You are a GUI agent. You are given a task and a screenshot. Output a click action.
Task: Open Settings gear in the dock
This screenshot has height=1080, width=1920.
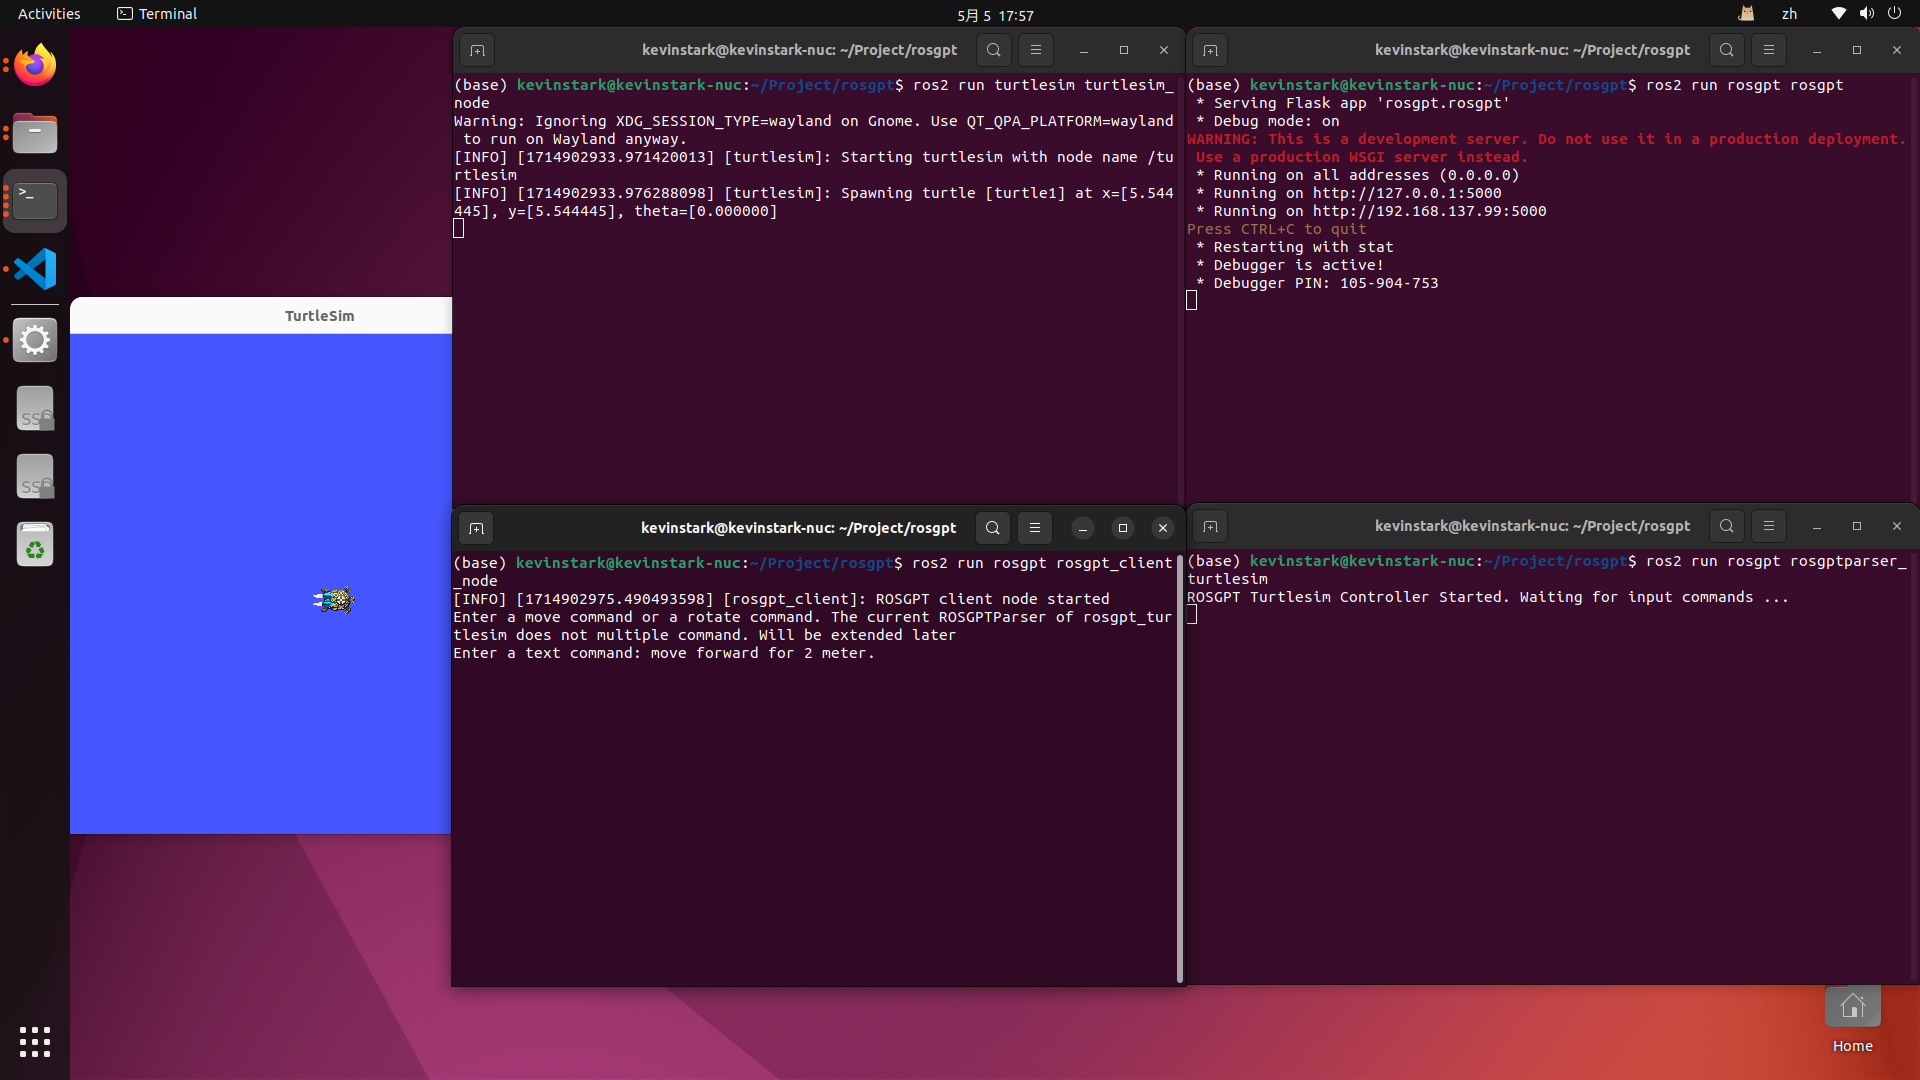35,340
